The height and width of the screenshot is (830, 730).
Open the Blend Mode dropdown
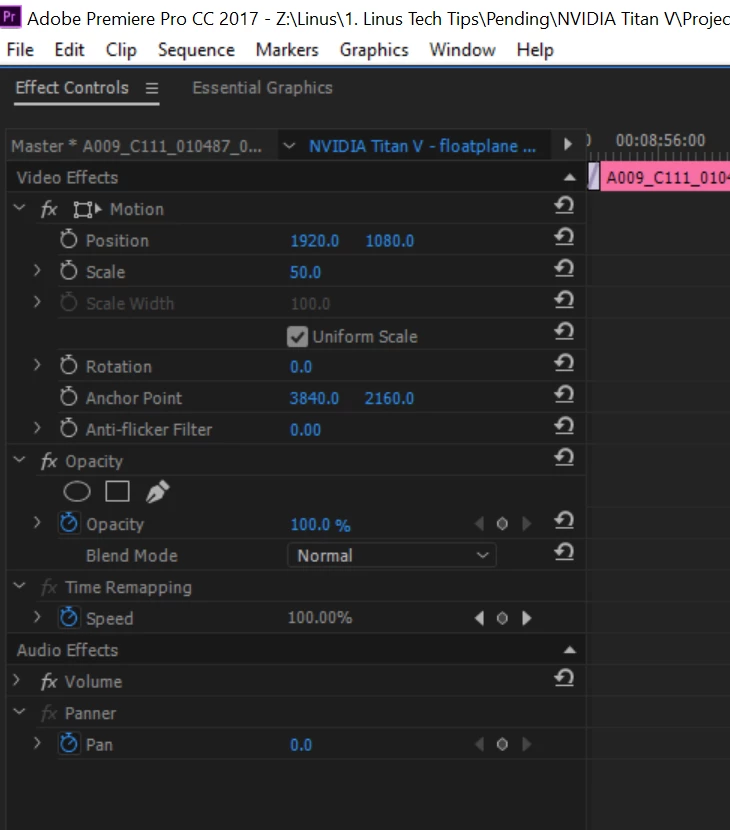pyautogui.click(x=392, y=555)
